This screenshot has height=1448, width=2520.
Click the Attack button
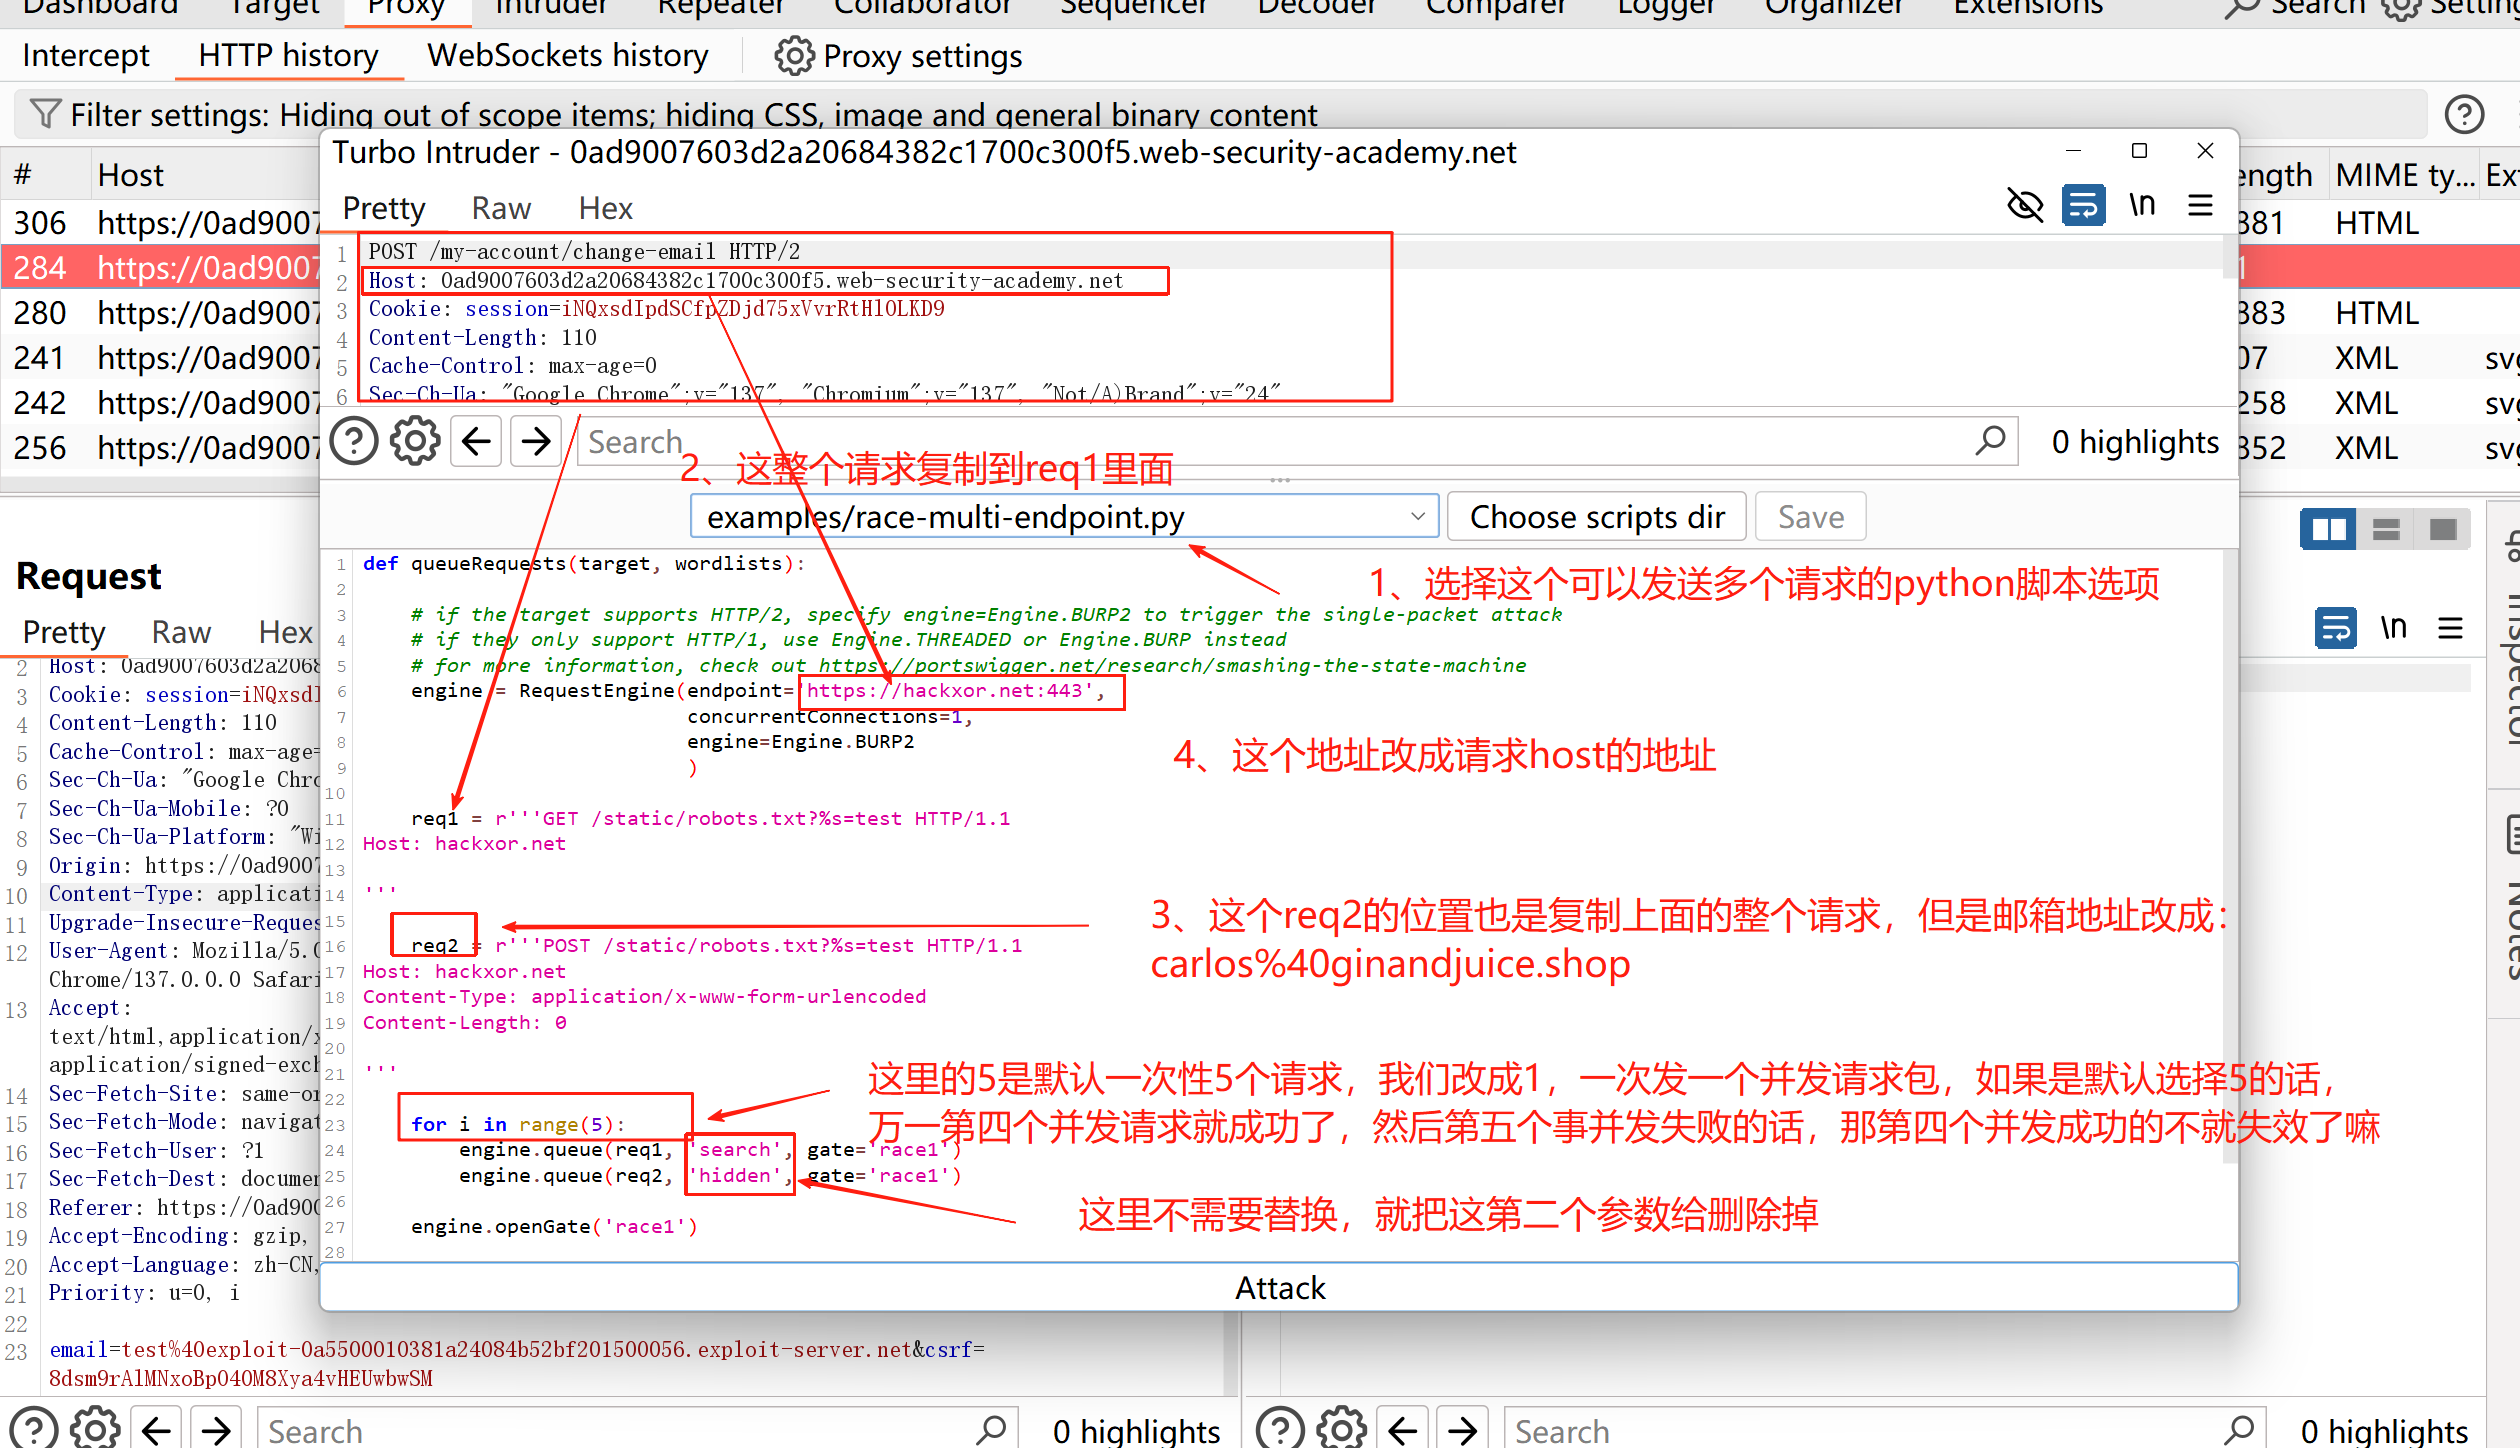tap(1278, 1288)
